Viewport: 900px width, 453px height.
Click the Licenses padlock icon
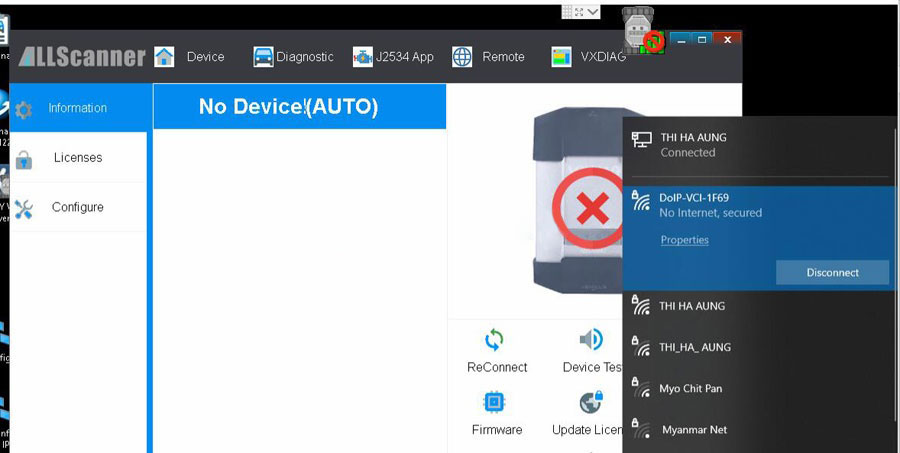click(24, 159)
